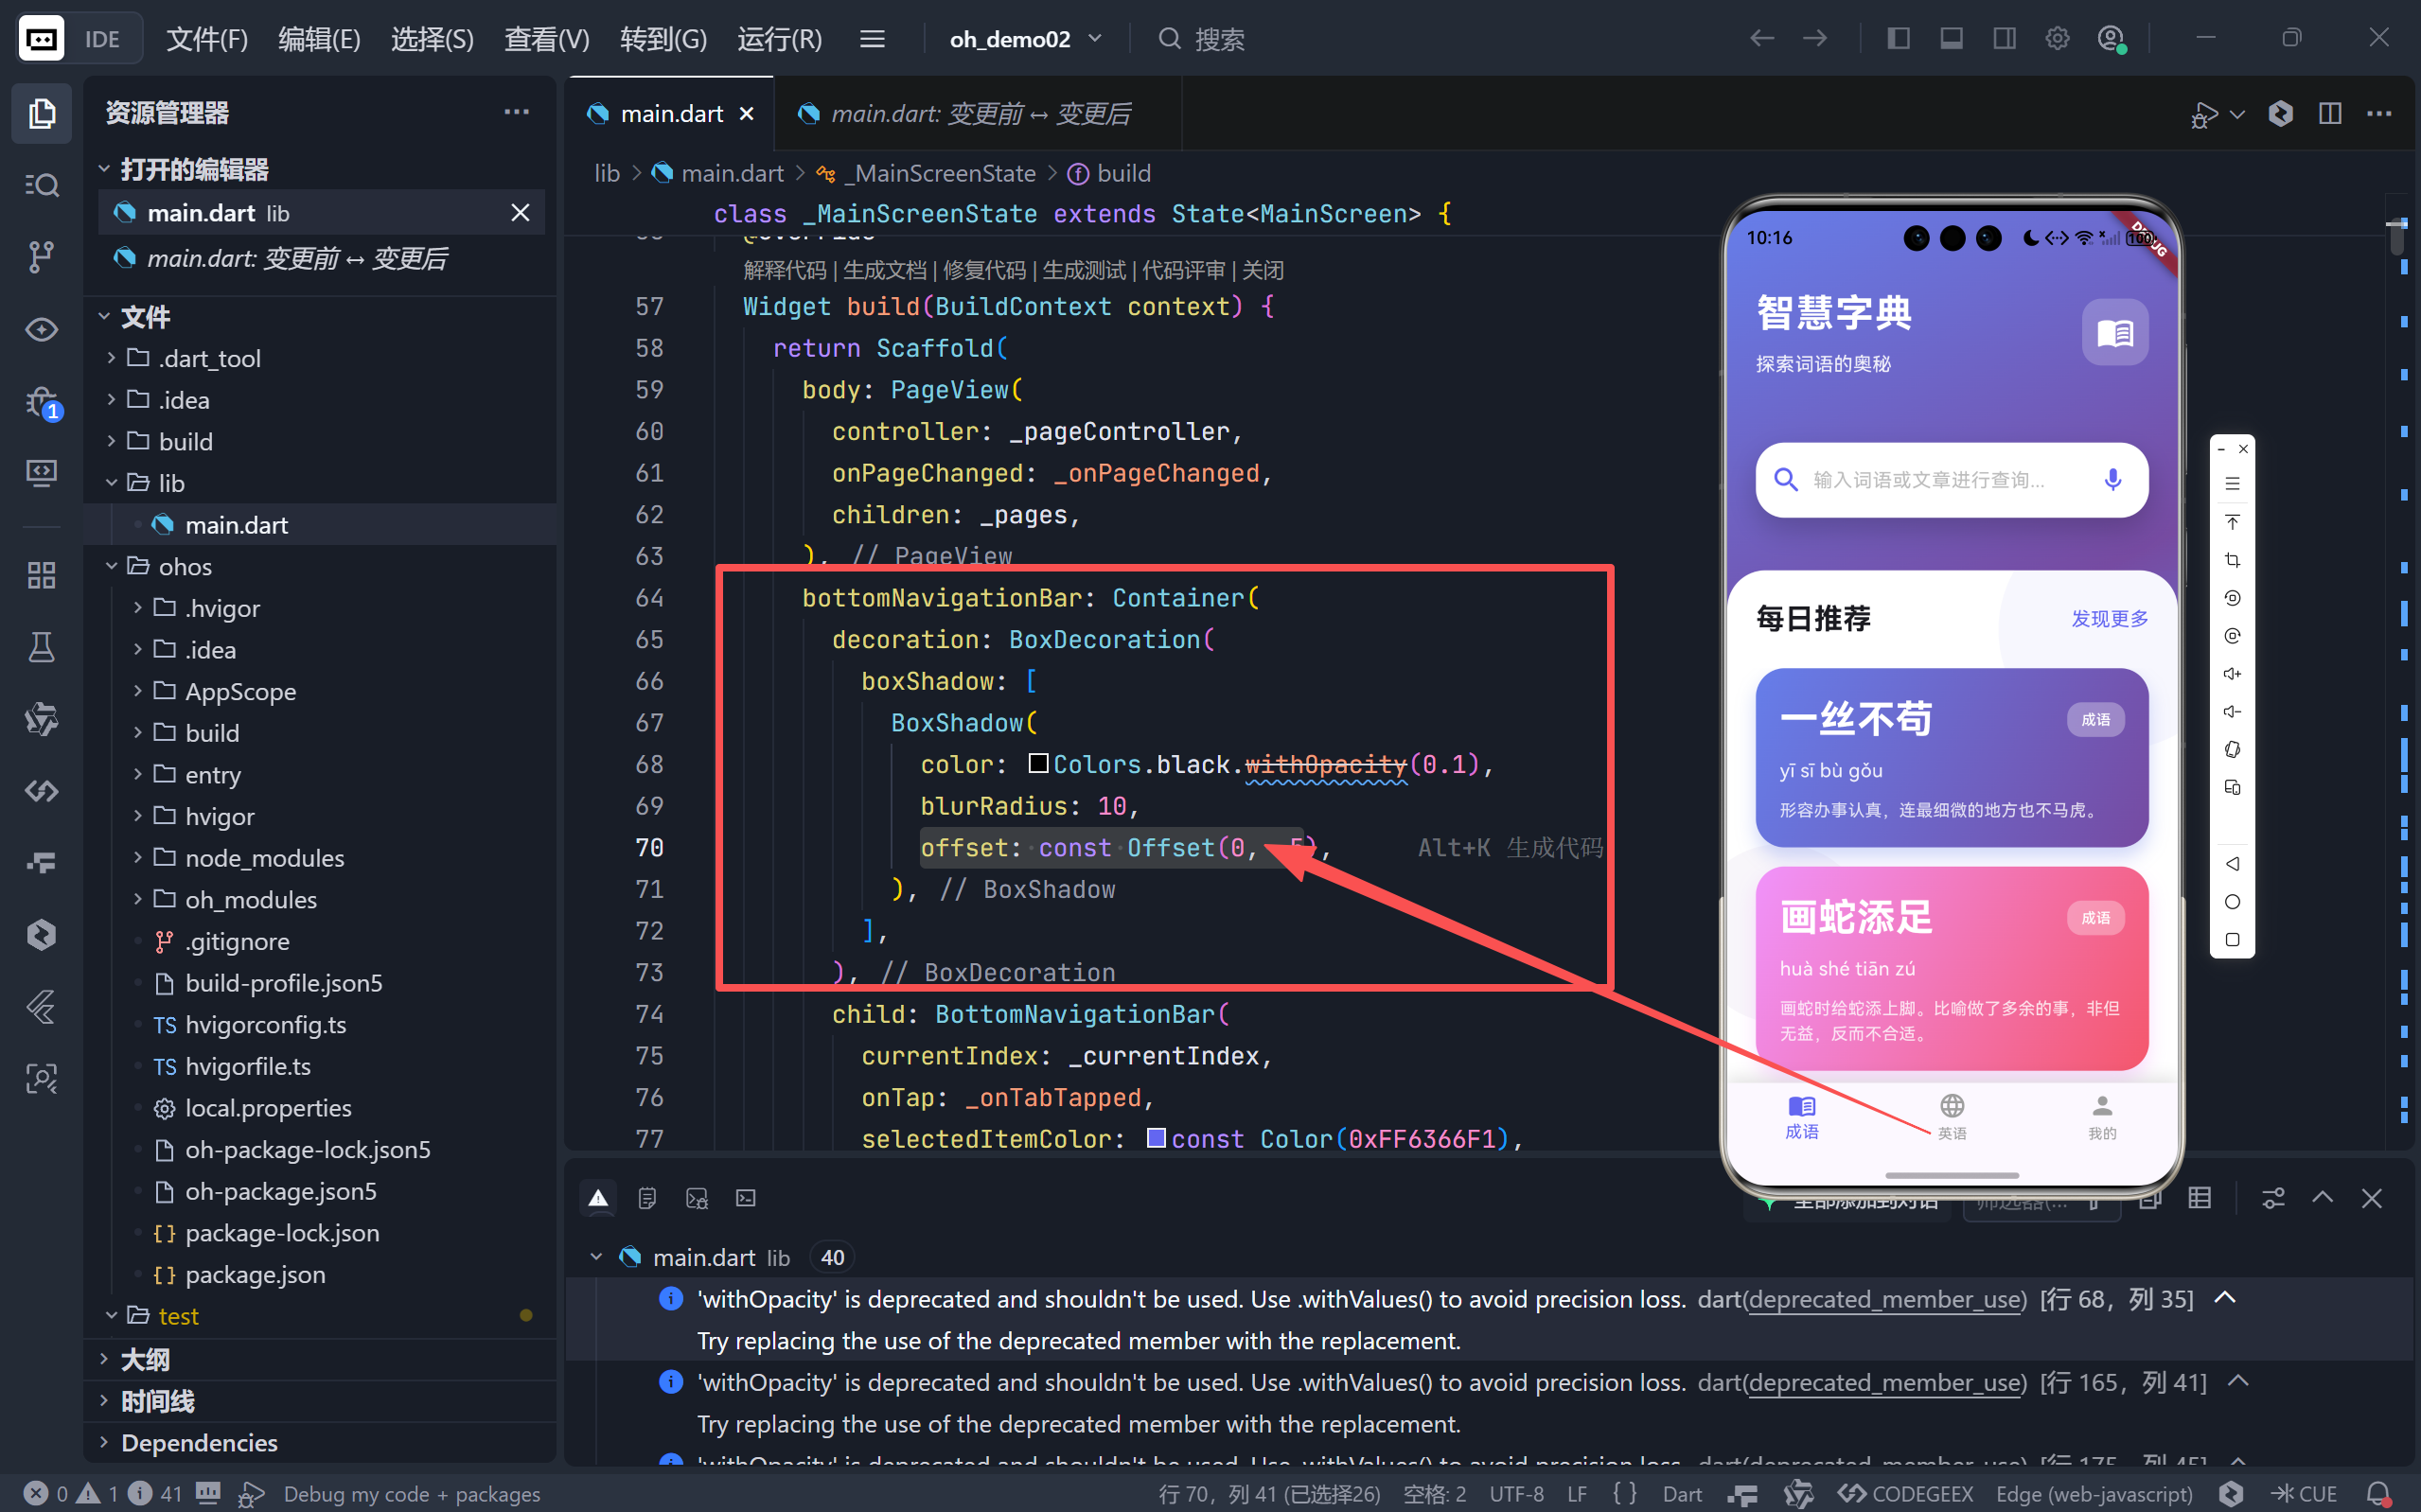Viewport: 2421px width, 1512px height.
Task: Toggle the secondary side panel layout
Action: click(2003, 37)
